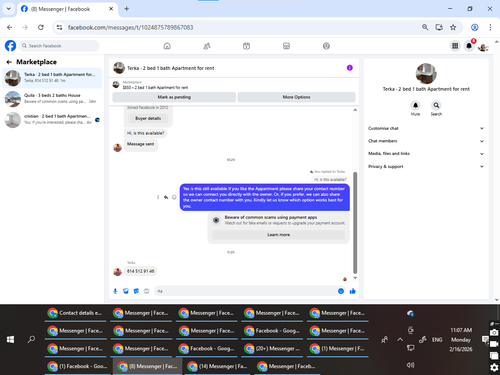
Task: Expand Media, files and links section
Action: click(426, 154)
